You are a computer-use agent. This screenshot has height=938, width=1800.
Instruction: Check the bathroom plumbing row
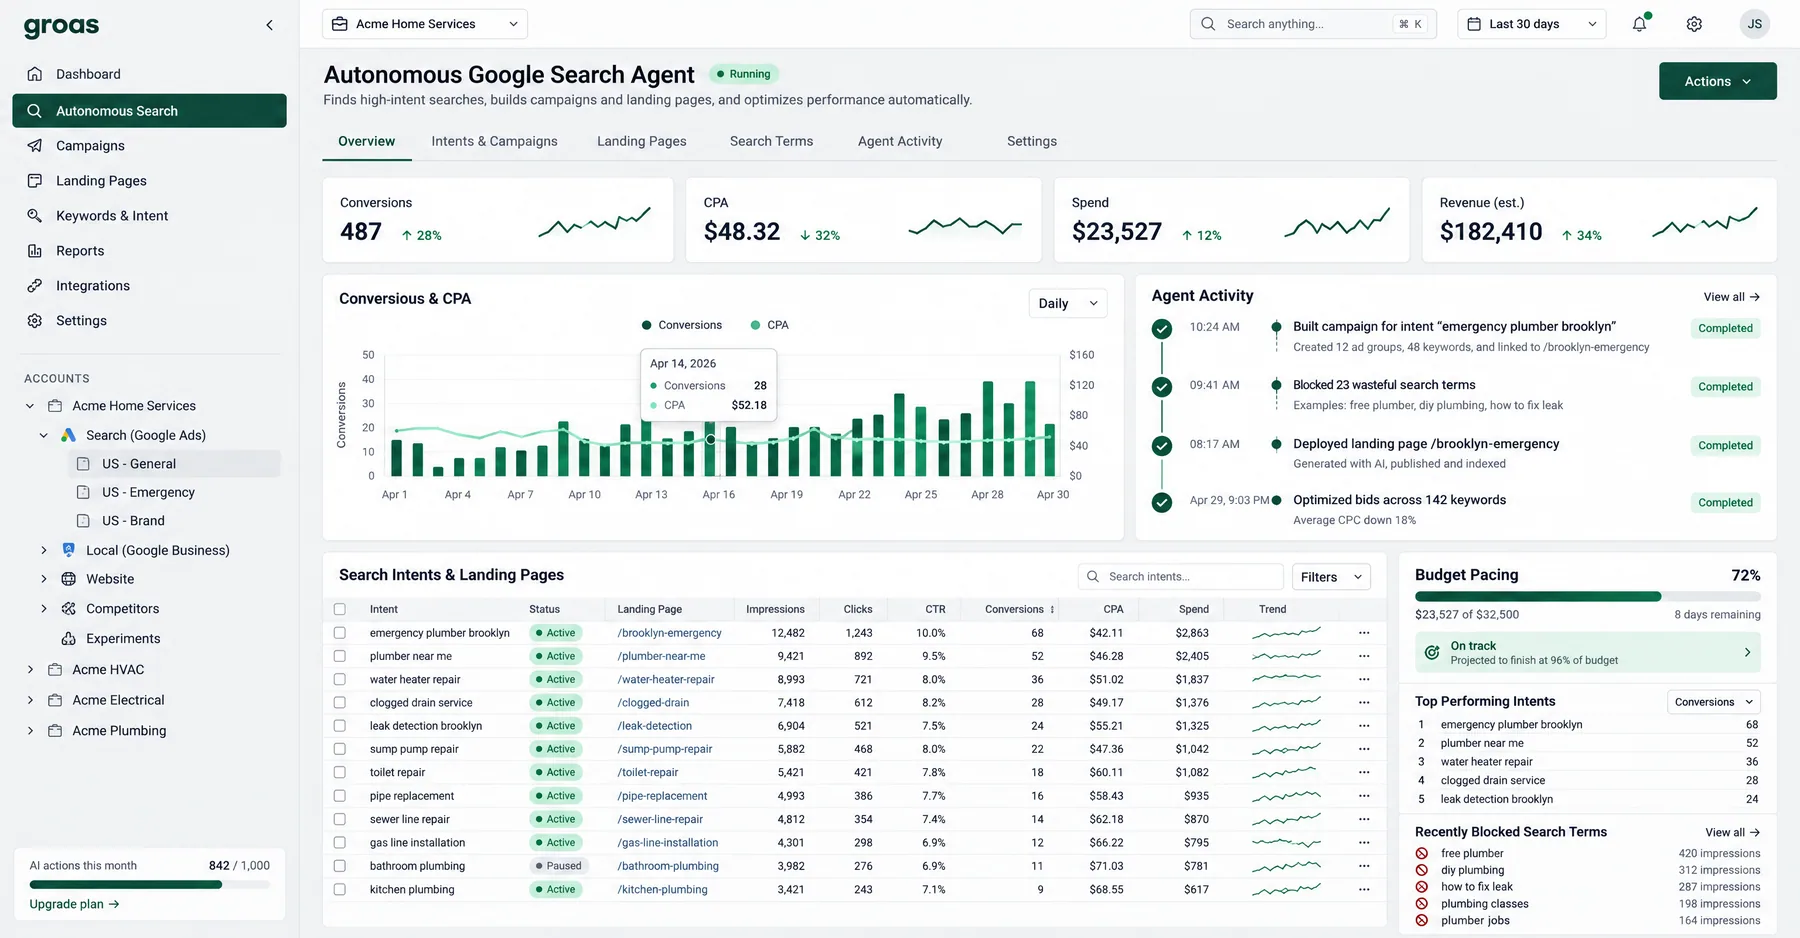pyautogui.click(x=340, y=866)
